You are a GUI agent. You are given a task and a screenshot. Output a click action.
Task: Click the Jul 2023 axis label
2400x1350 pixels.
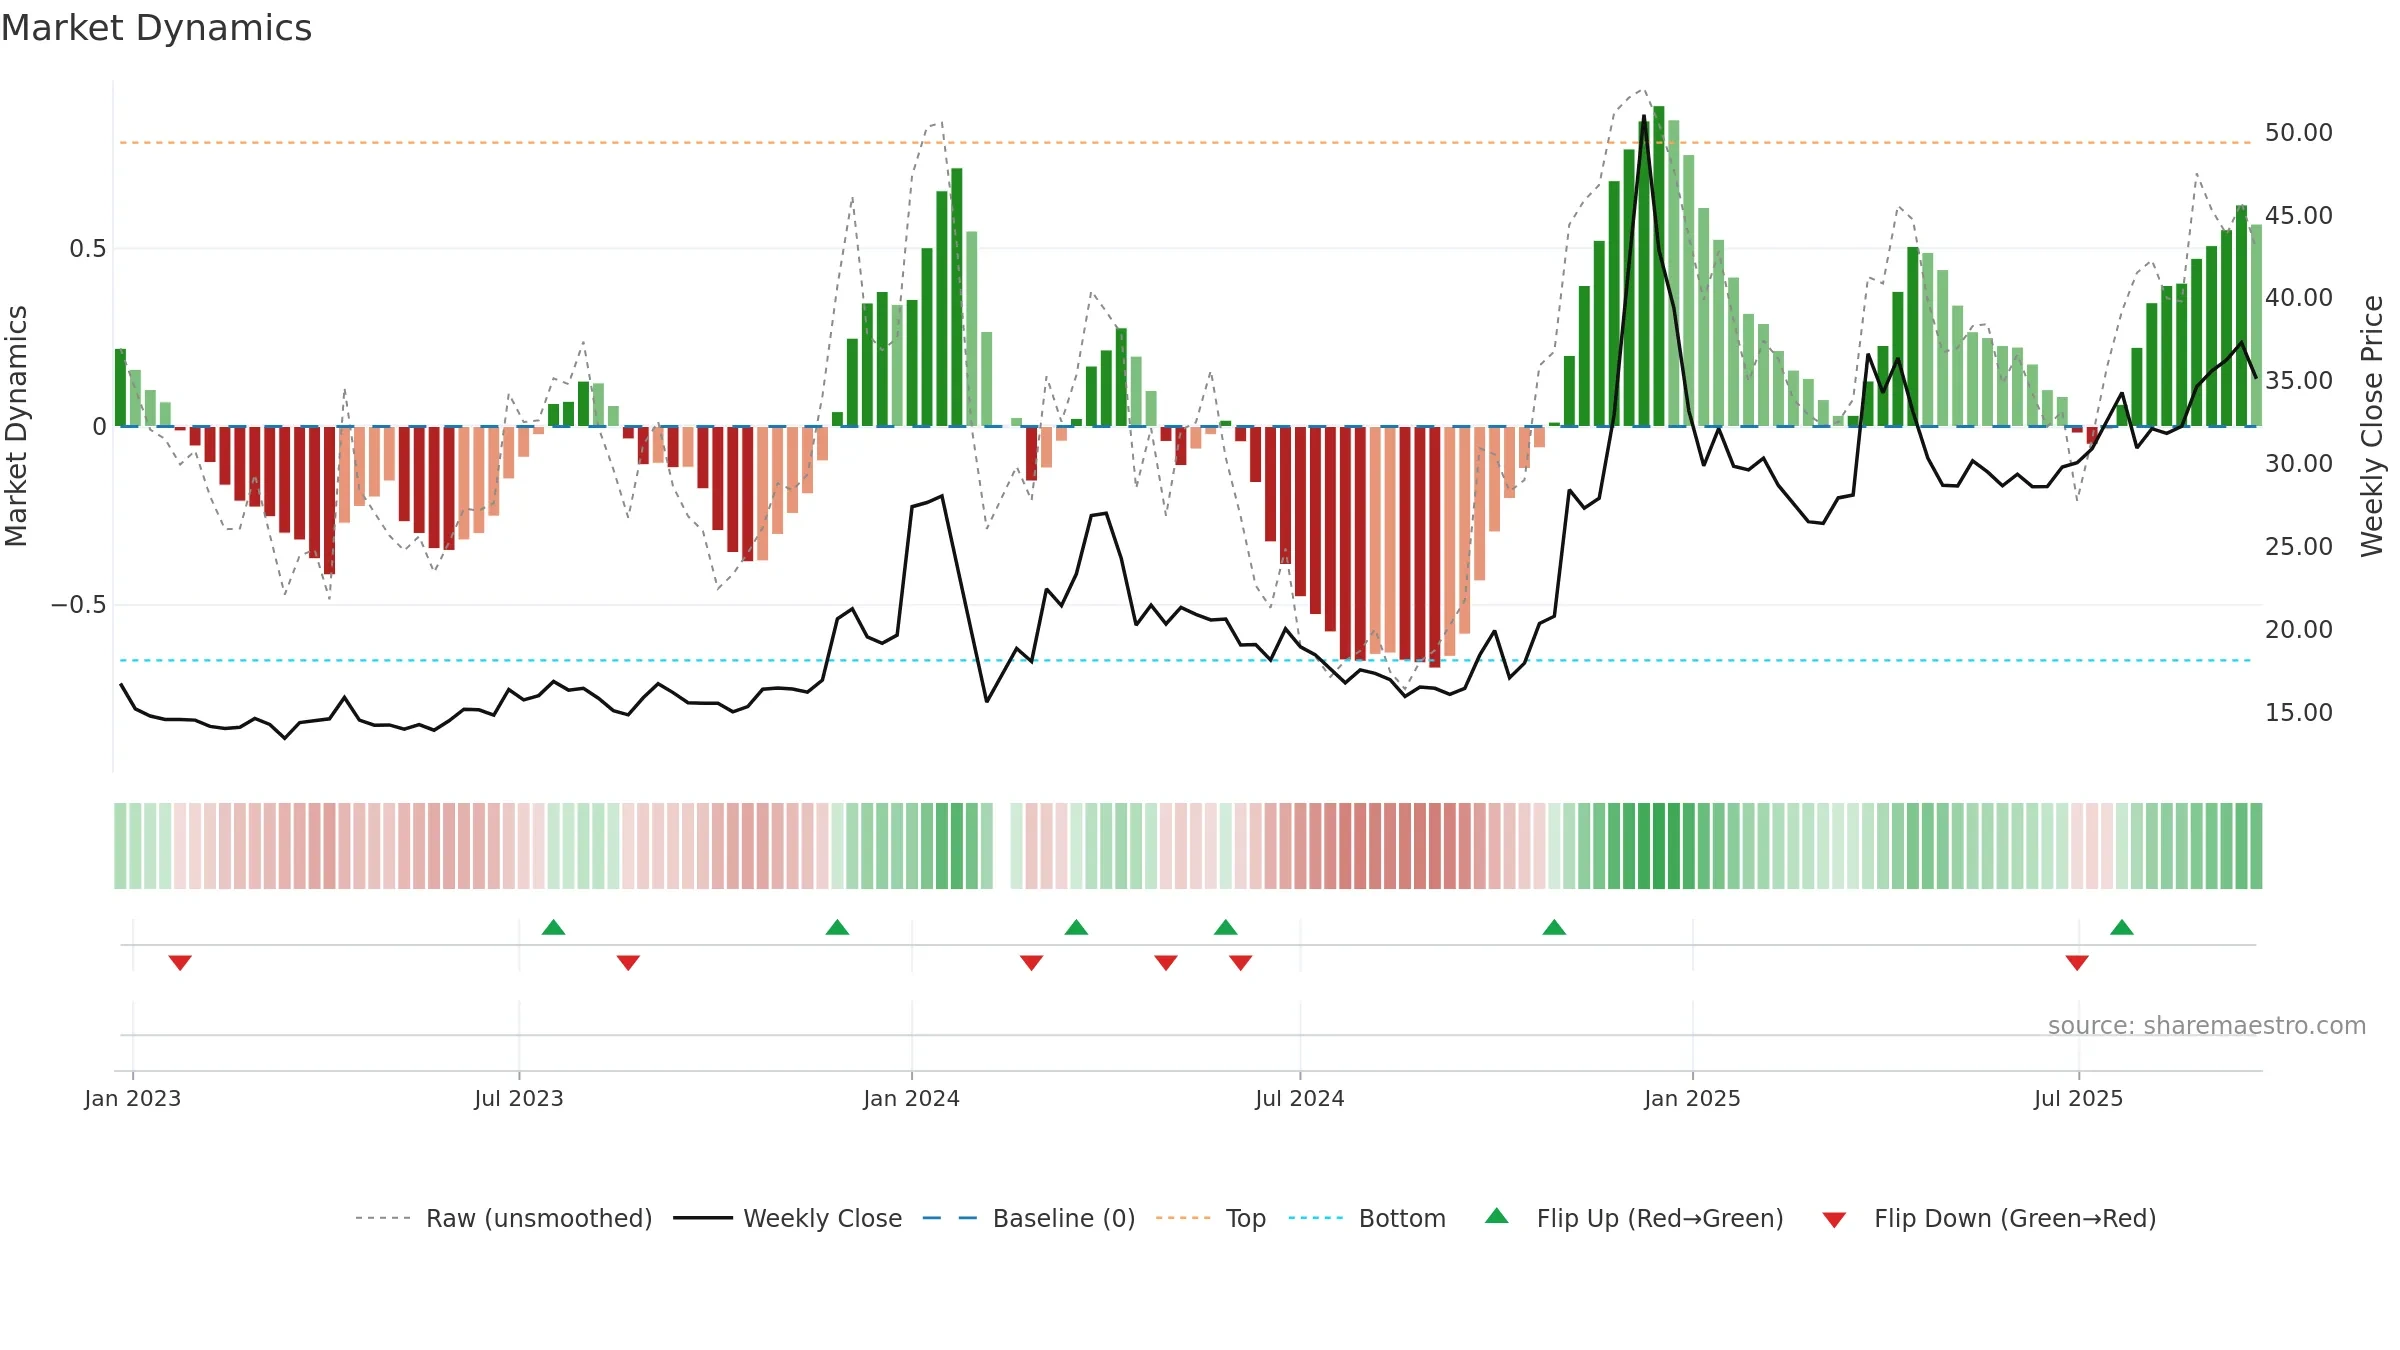[x=519, y=1098]
